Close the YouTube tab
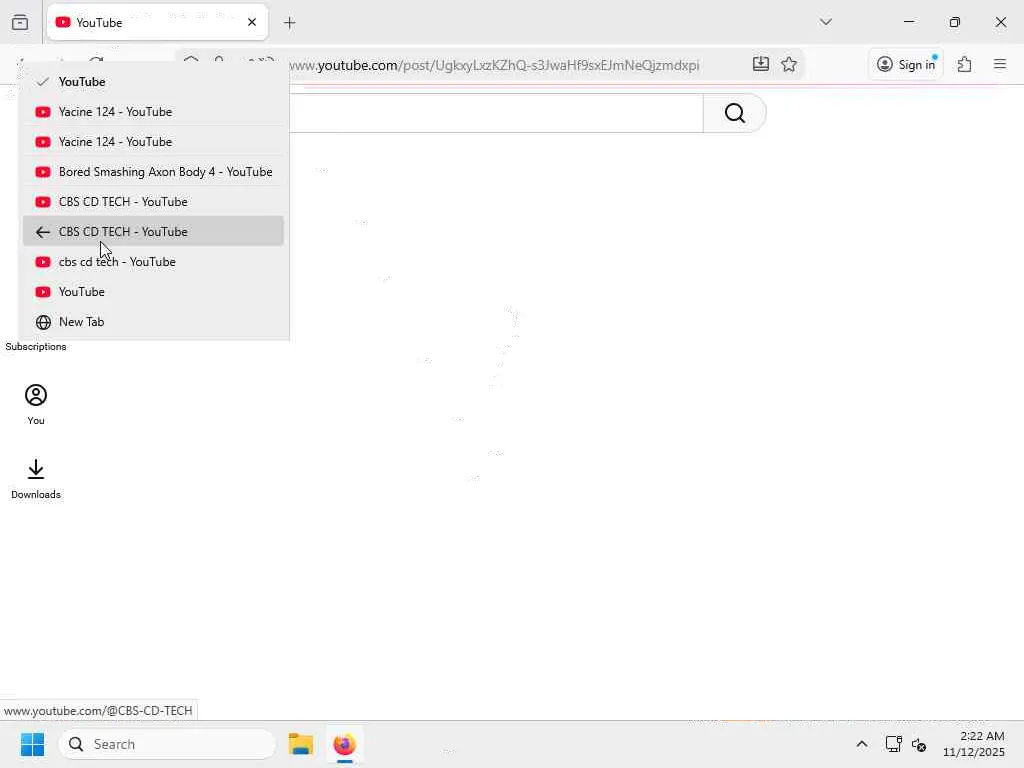1024x768 pixels. [x=251, y=22]
